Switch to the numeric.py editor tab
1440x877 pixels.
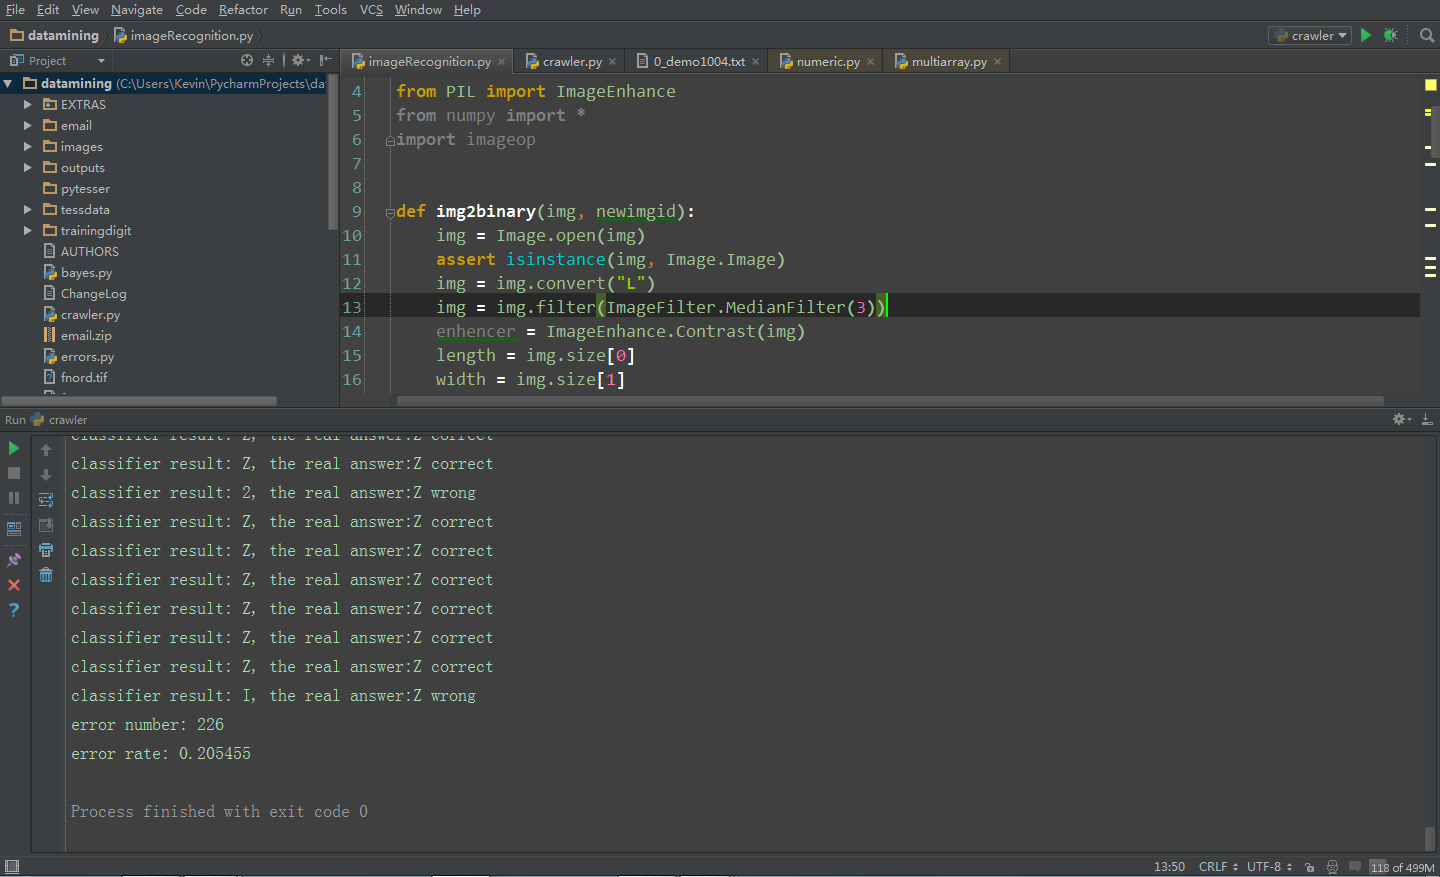827,62
